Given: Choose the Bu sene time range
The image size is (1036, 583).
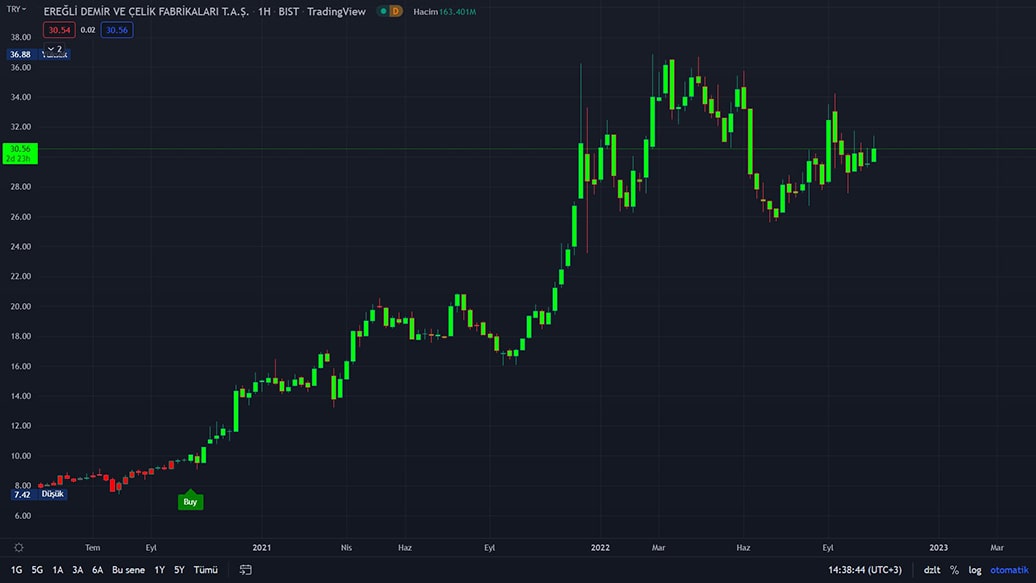Looking at the screenshot, I should pyautogui.click(x=128, y=570).
